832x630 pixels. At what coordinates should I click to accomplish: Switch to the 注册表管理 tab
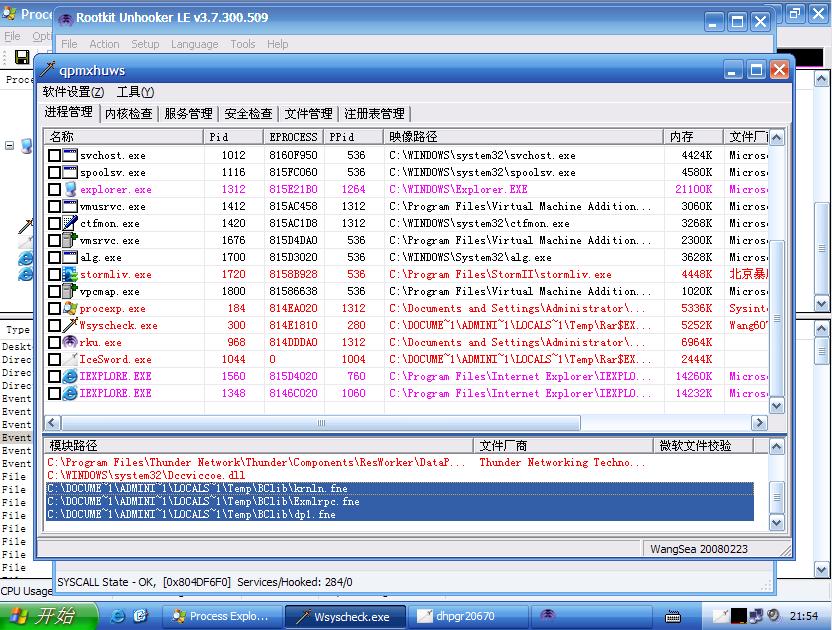pos(375,114)
